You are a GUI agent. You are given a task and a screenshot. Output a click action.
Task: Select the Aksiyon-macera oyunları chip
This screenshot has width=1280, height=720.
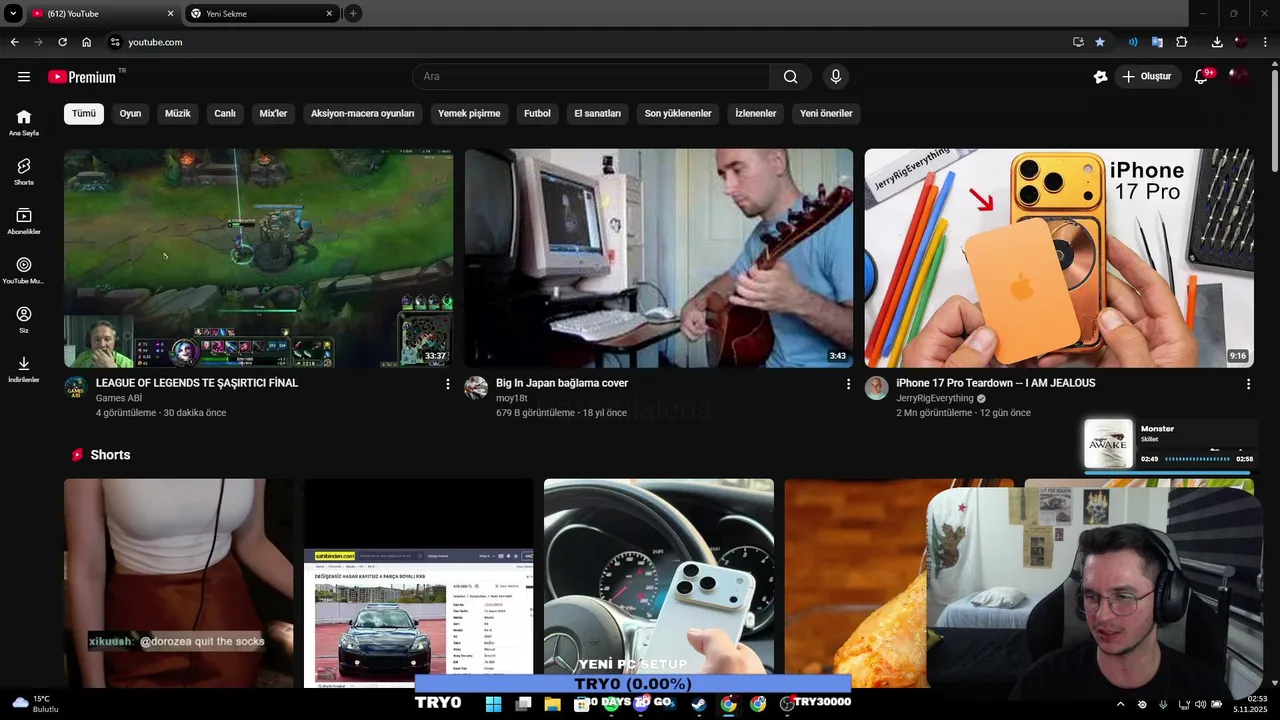(x=362, y=113)
